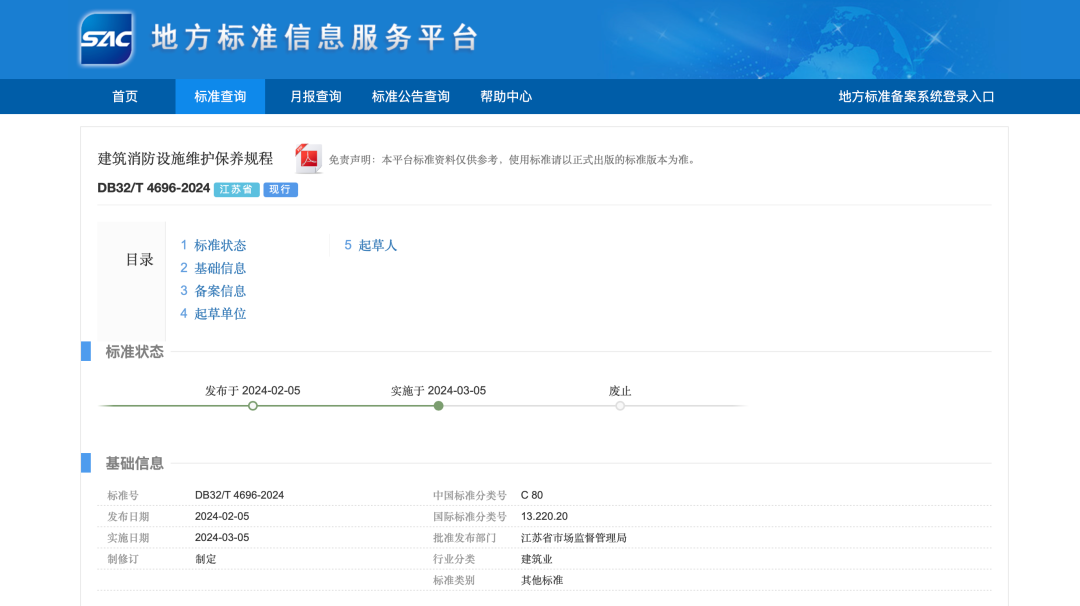The width and height of the screenshot is (1080, 606).
Task: Click 实施日期 value 2024-03-05
Action: pyautogui.click(x=222, y=538)
